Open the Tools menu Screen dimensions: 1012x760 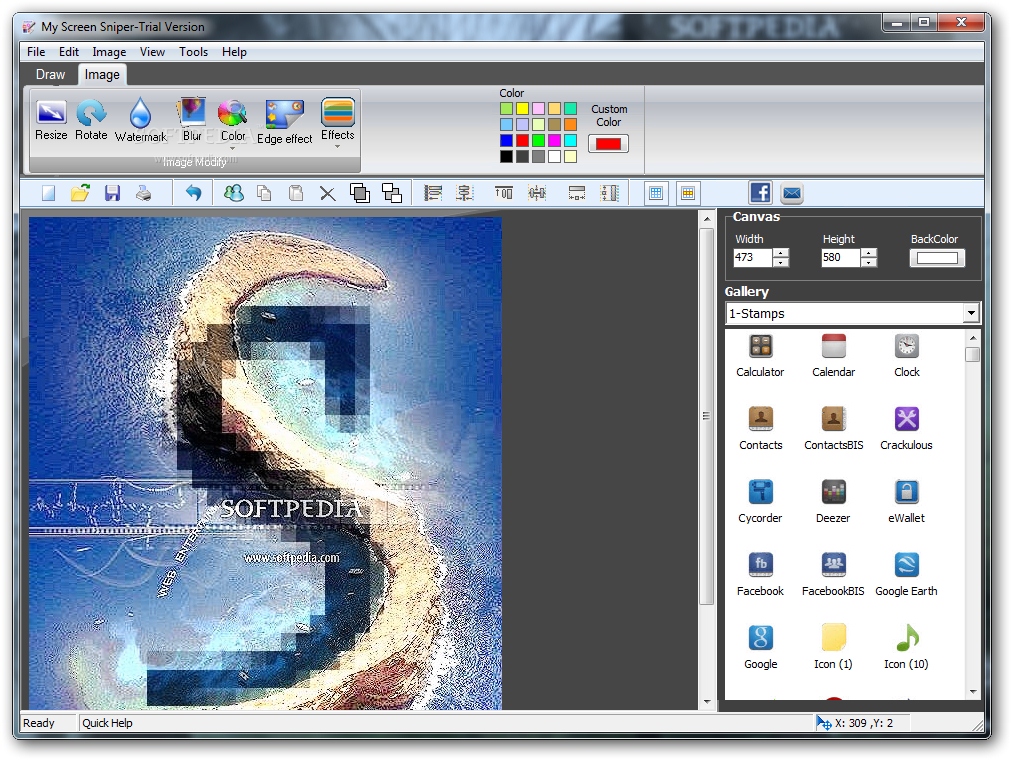(194, 52)
